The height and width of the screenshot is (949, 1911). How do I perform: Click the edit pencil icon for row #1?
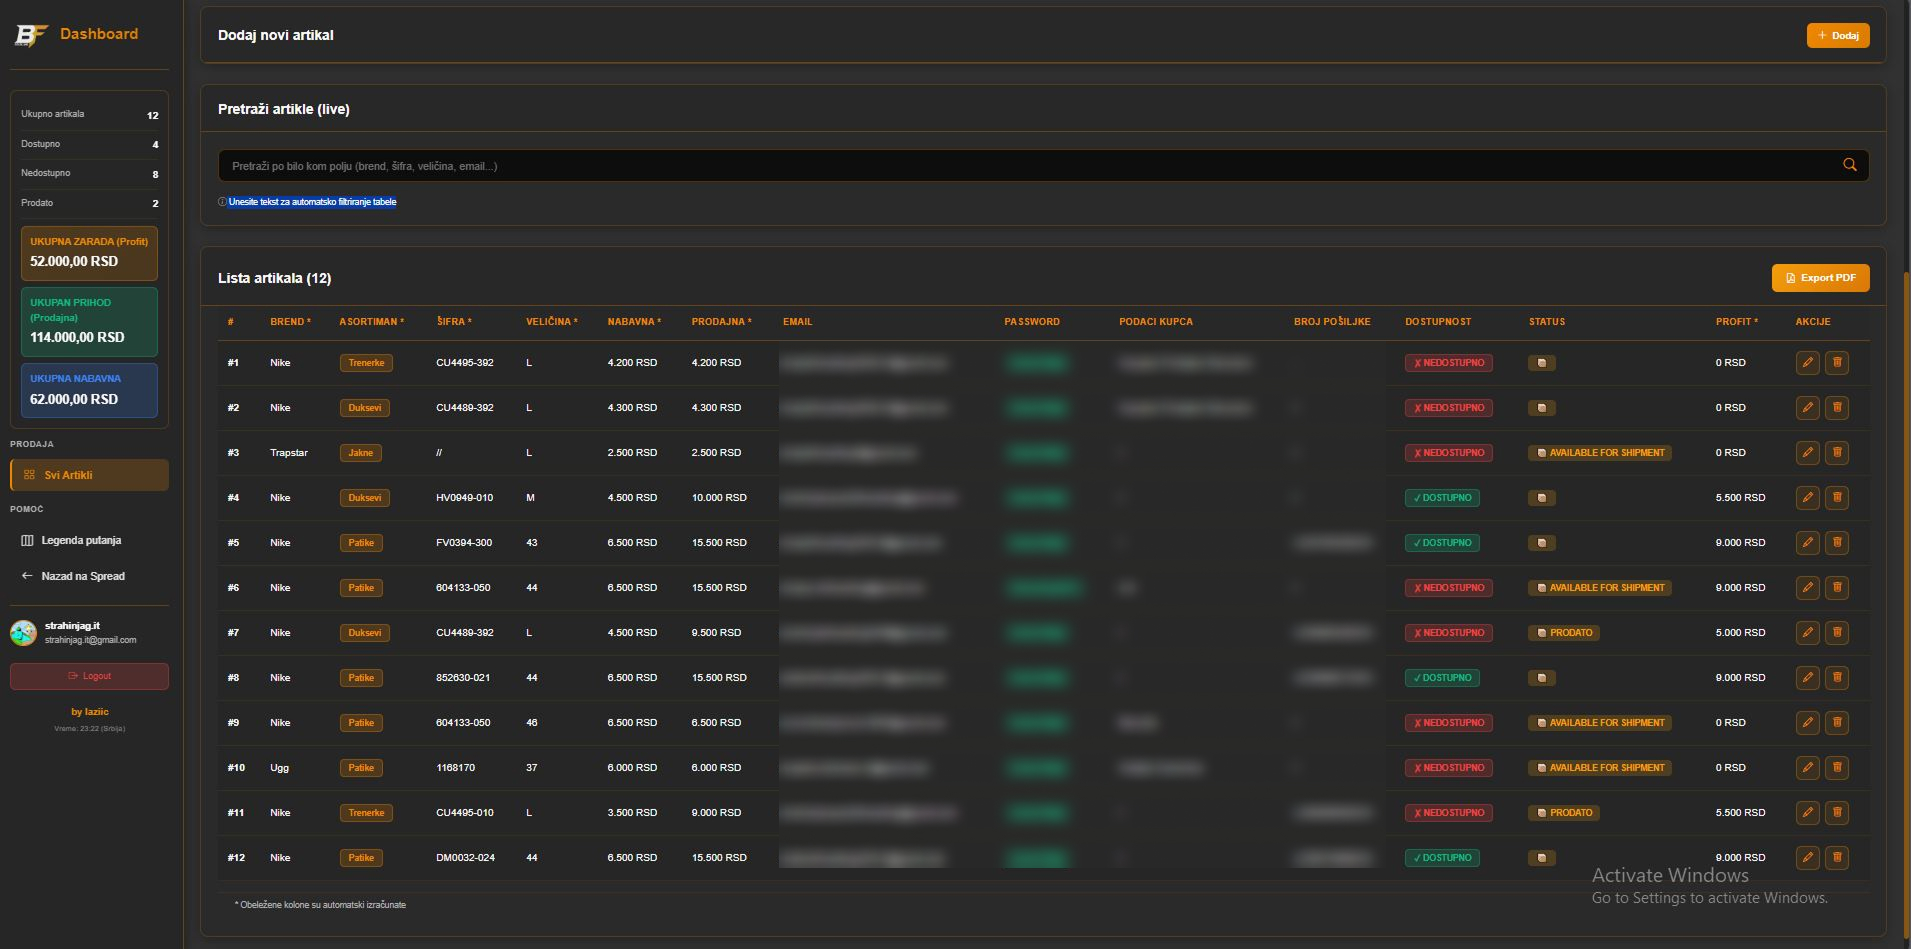coord(1807,363)
